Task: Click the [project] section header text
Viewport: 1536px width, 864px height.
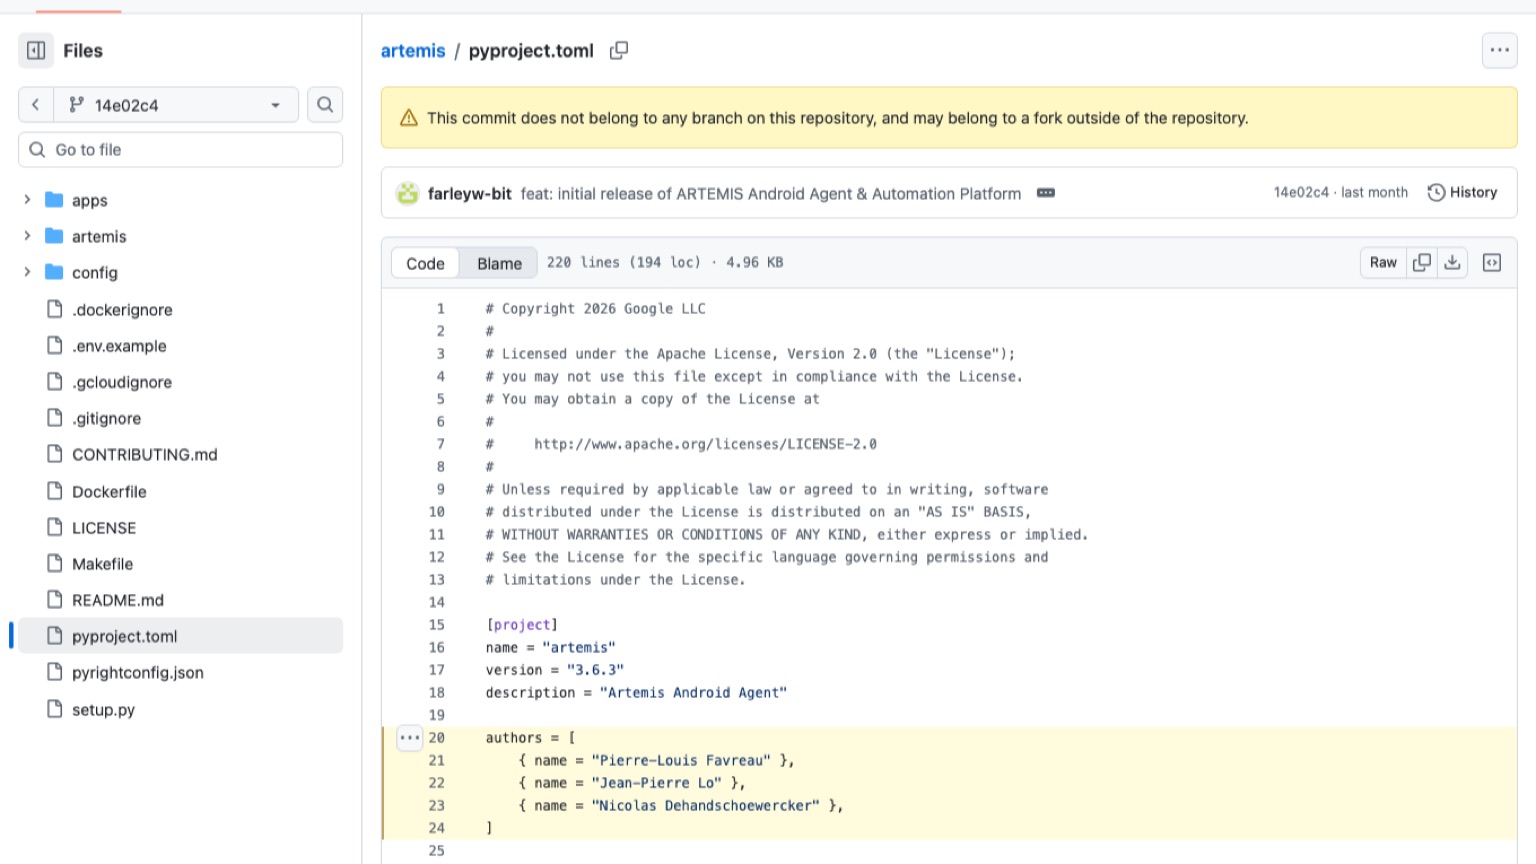Action: [522, 625]
